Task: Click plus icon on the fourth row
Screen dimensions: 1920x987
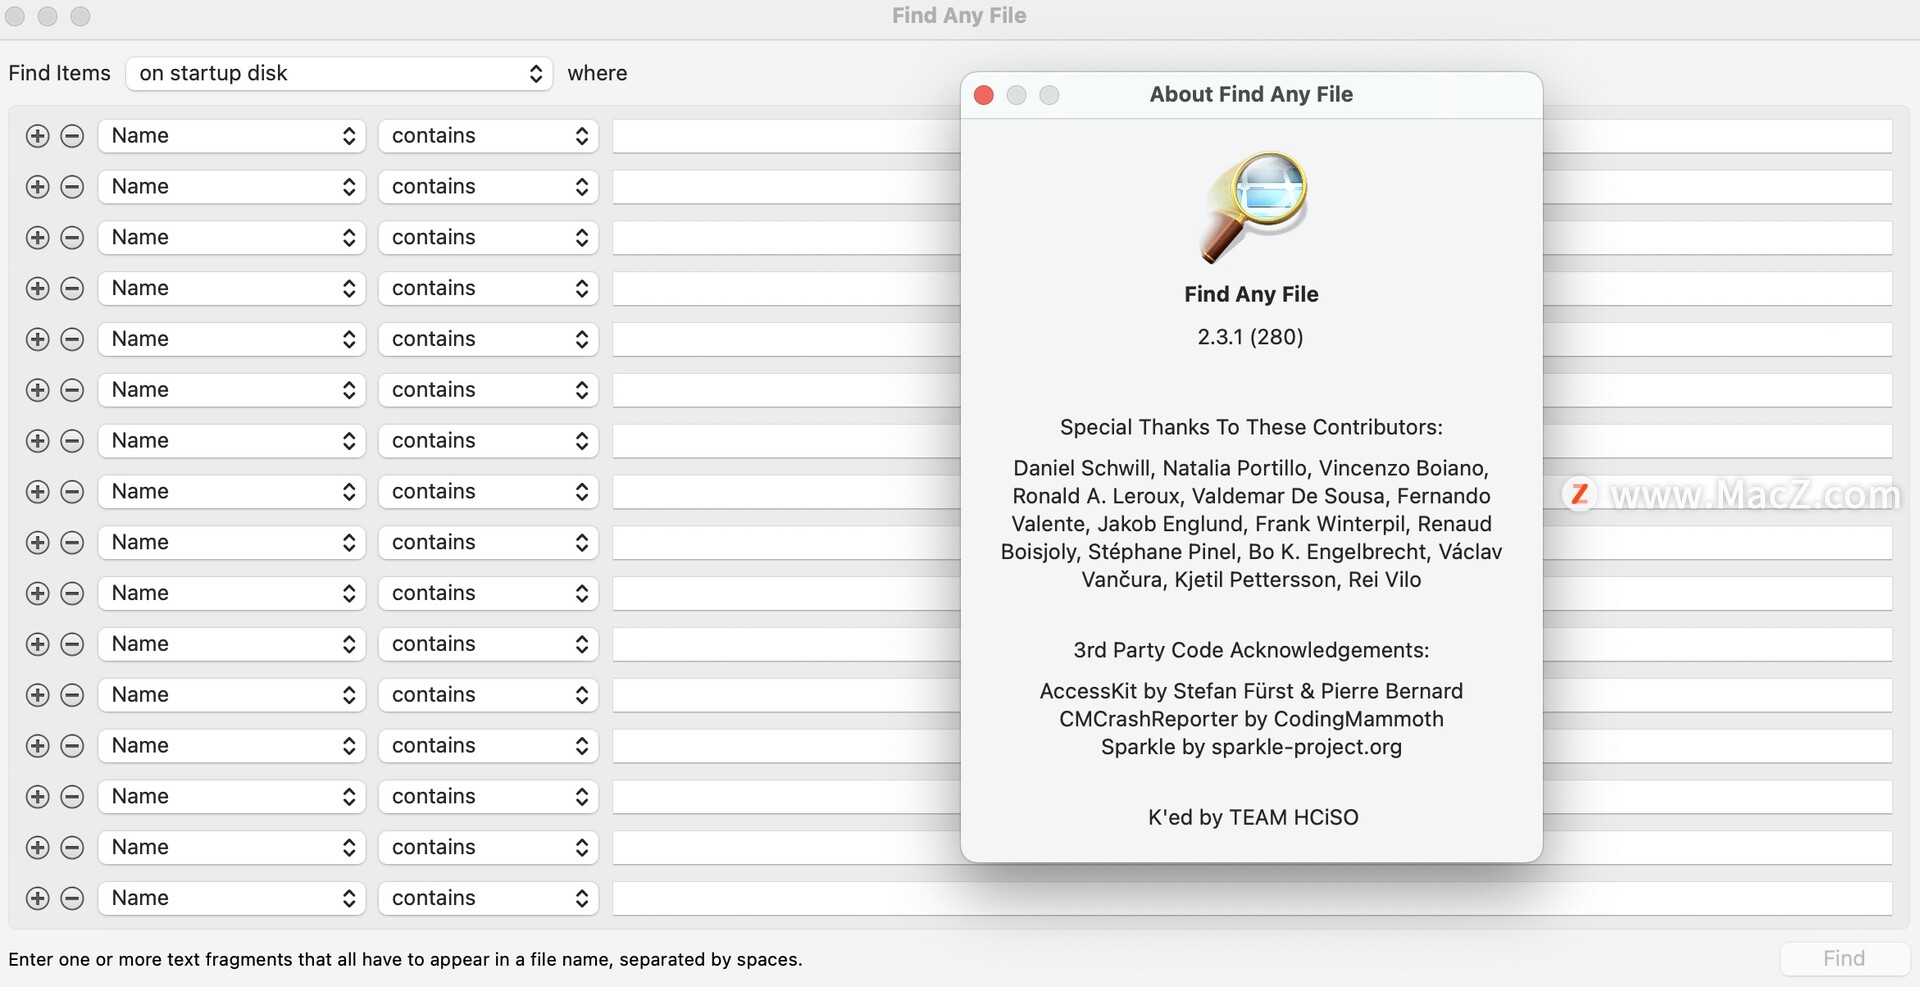Action: click(37, 288)
